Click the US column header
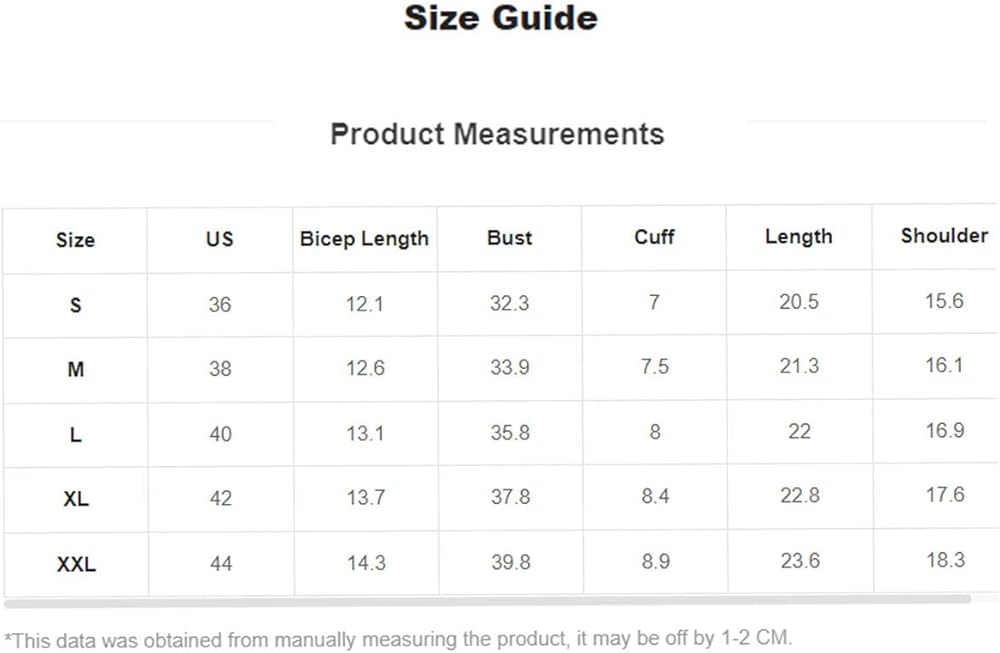This screenshot has width=1000, height=653. [219, 239]
